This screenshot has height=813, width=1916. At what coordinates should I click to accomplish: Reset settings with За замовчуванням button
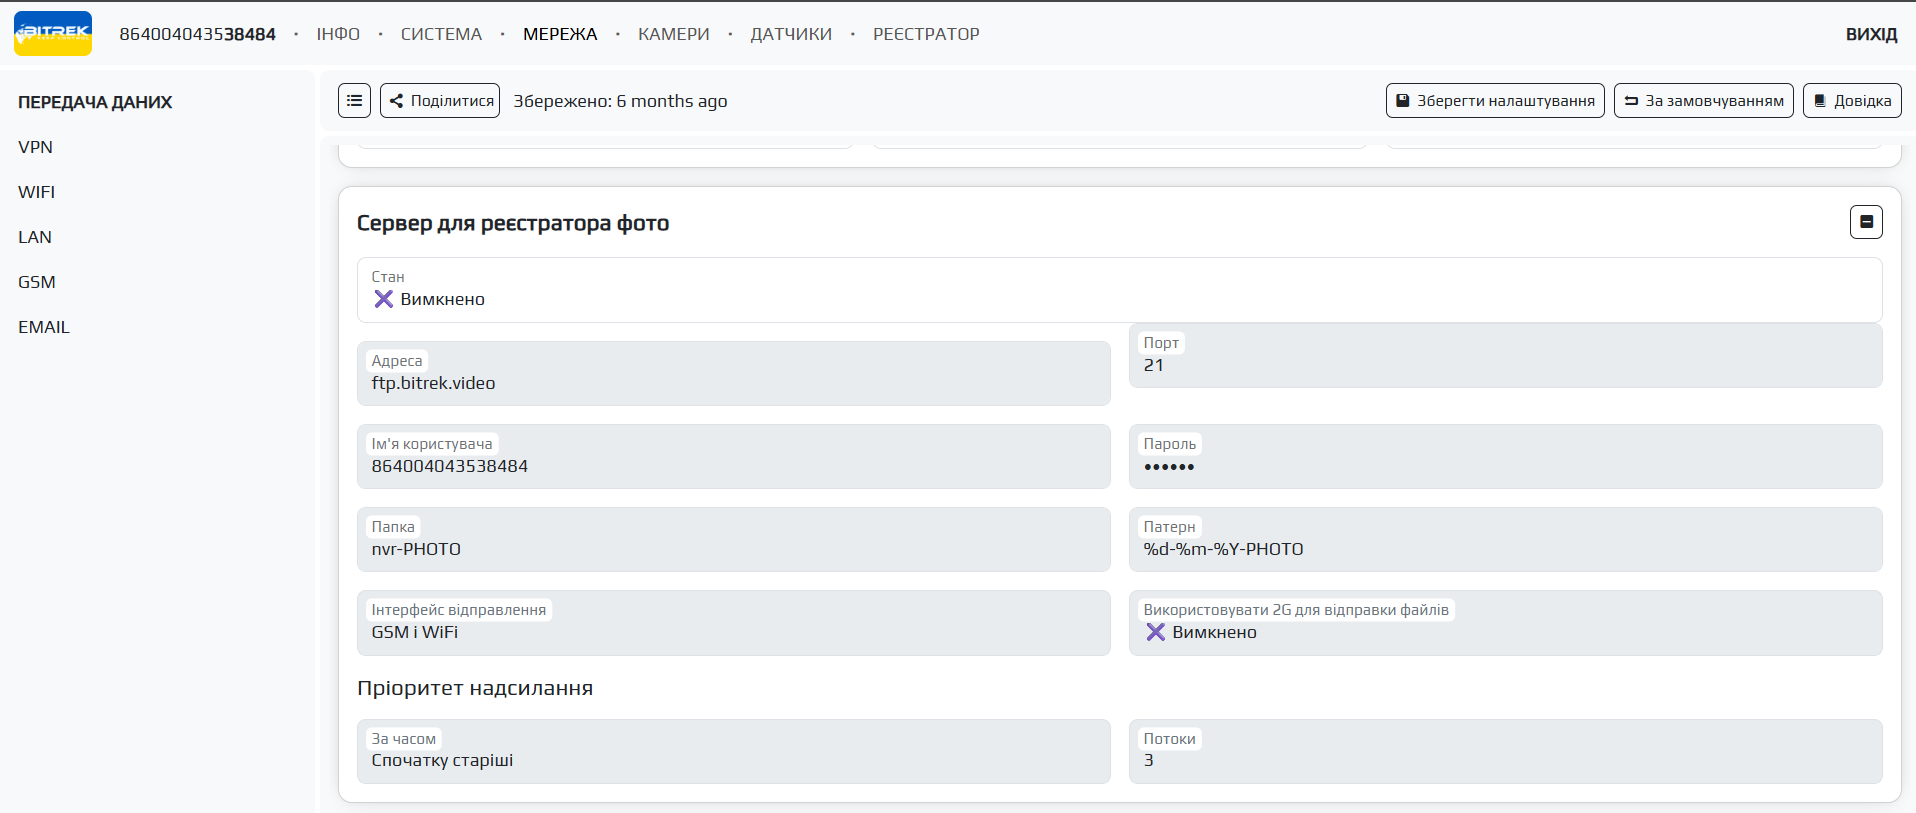click(1703, 101)
